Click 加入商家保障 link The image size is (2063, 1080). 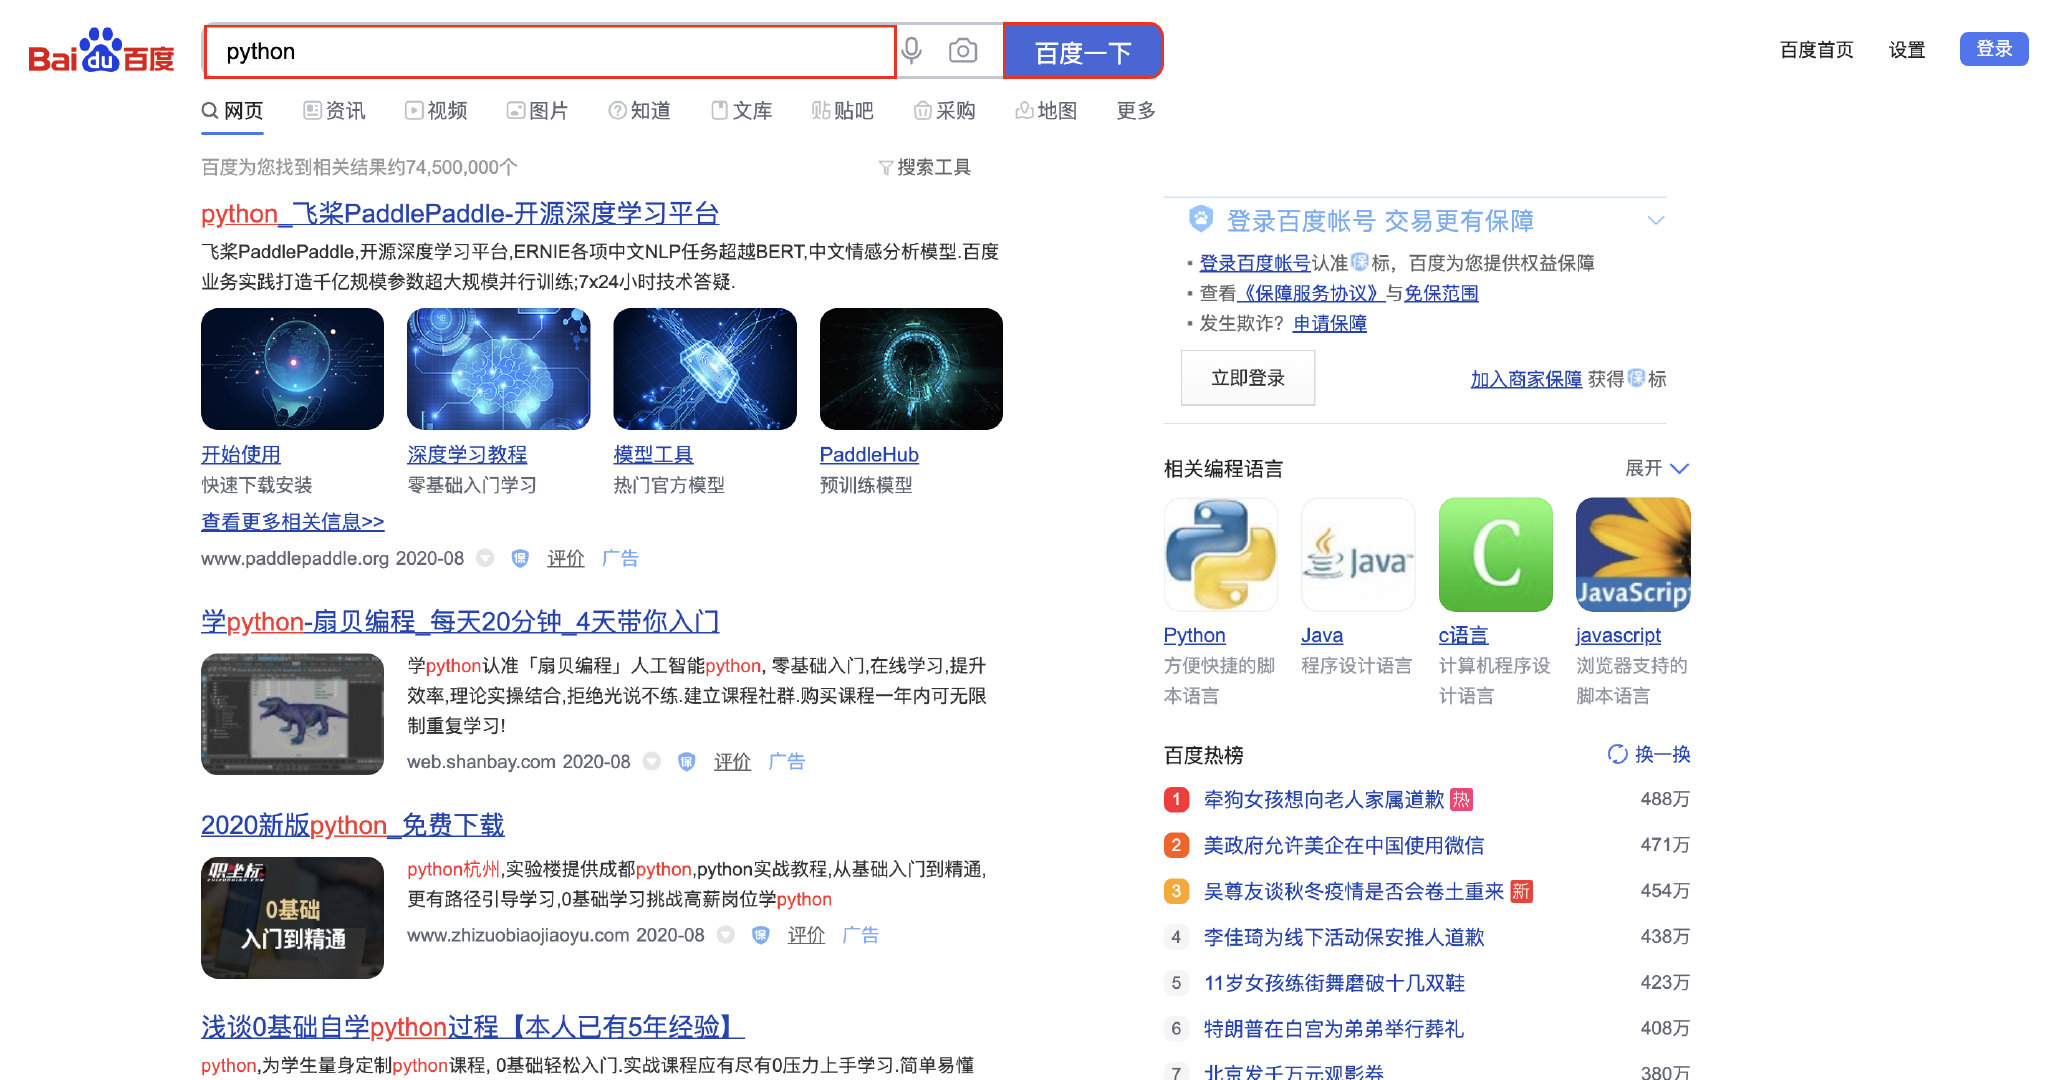(1526, 379)
